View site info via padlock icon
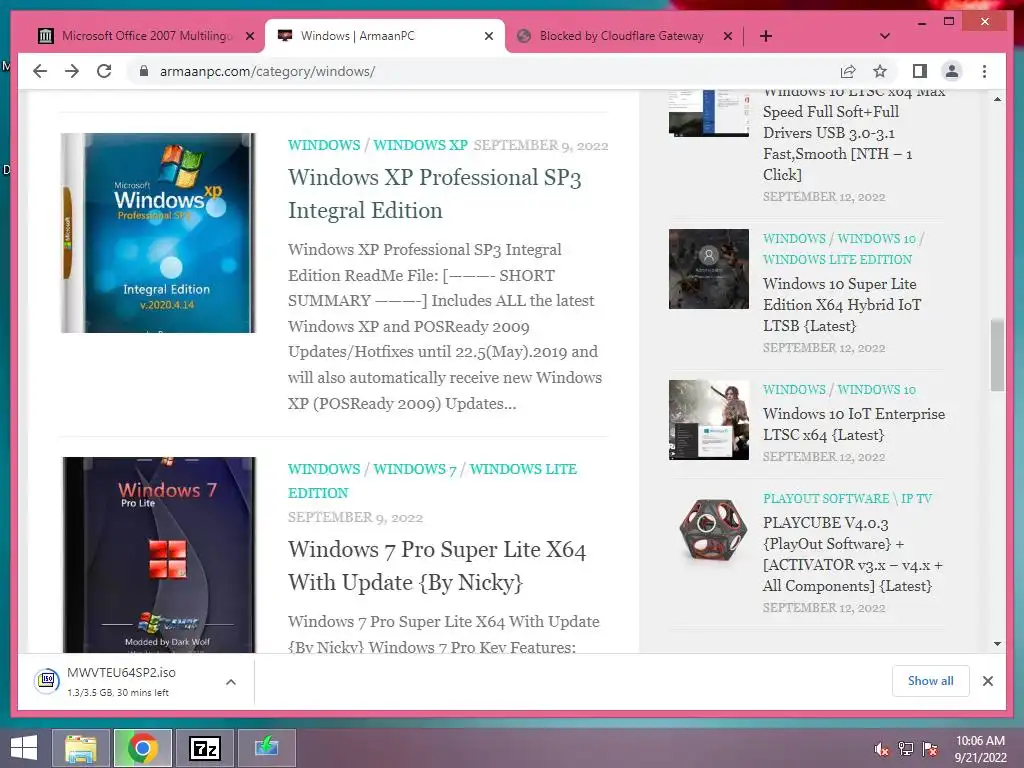Image resolution: width=1024 pixels, height=768 pixels. tap(144, 71)
